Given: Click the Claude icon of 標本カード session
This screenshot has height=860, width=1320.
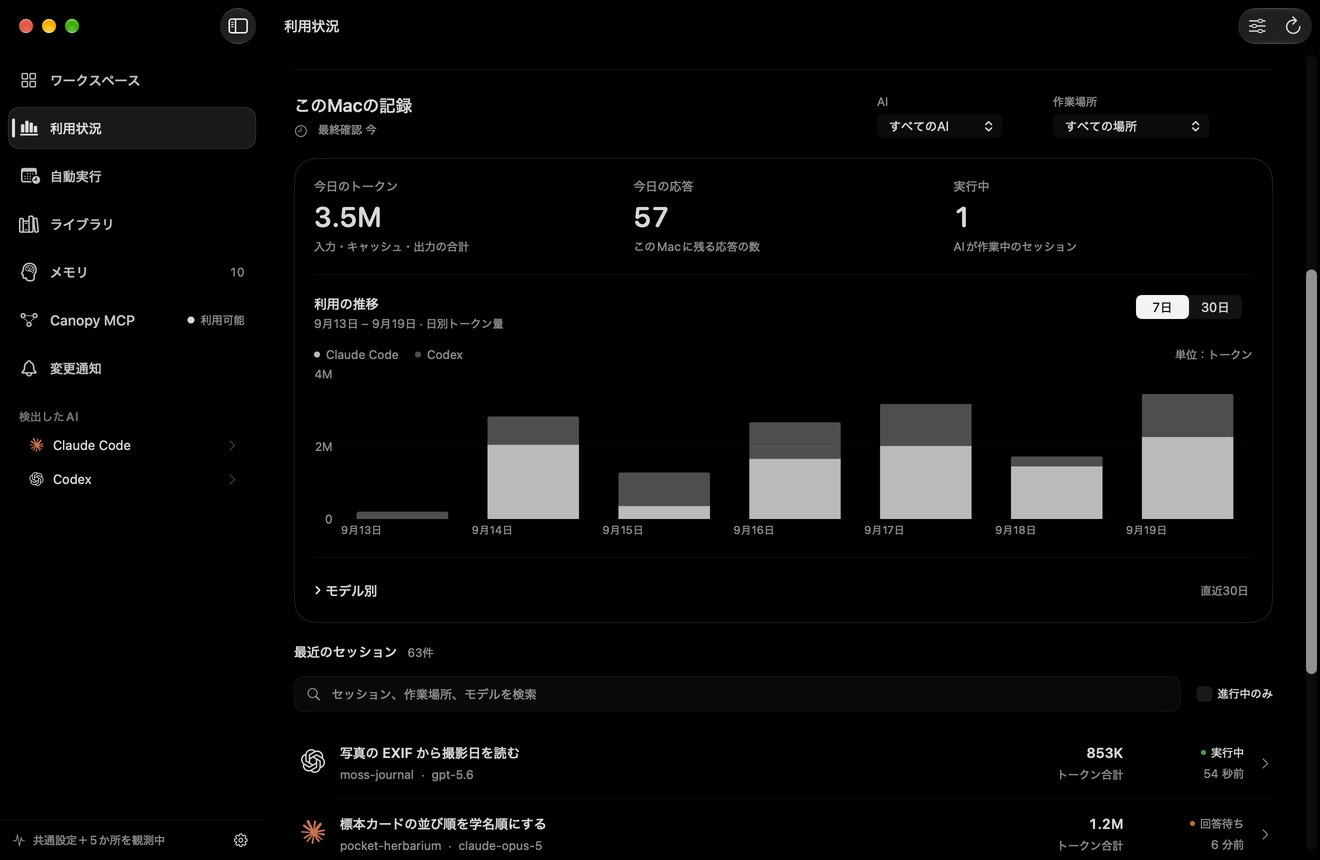Looking at the screenshot, I should click(313, 832).
